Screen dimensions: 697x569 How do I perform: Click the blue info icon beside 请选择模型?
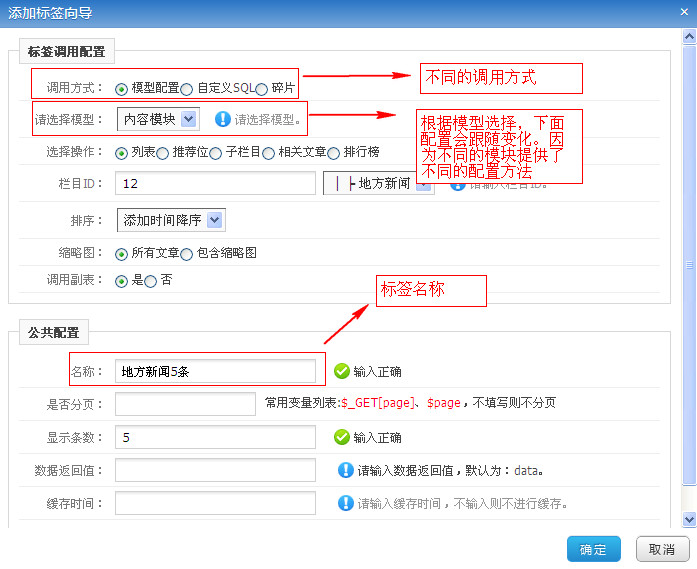point(222,119)
